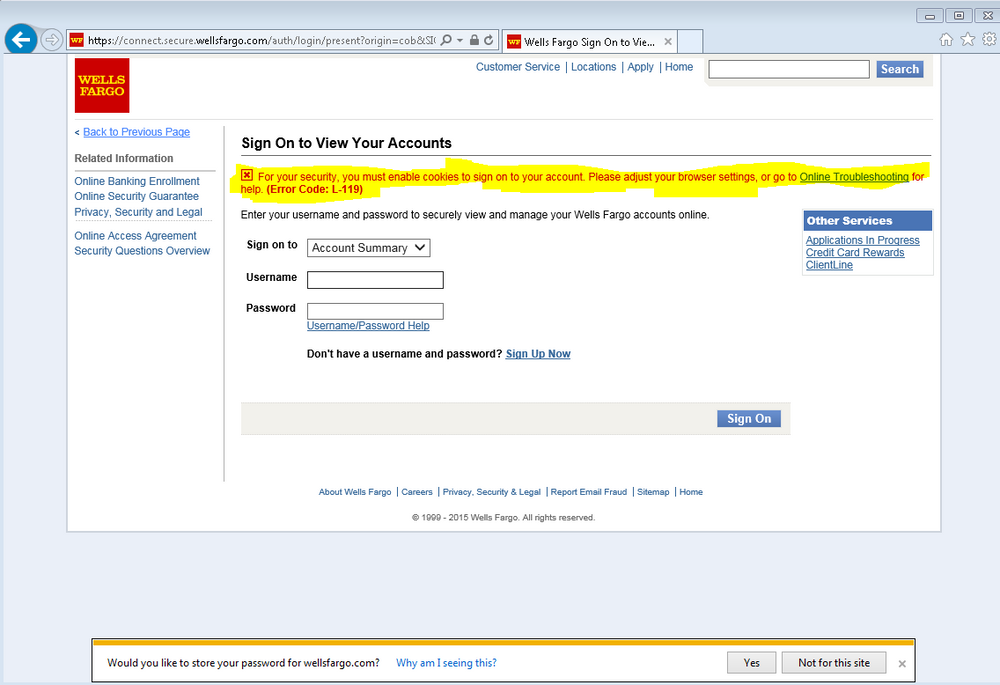Click the browser Back arrow button
1000x685 pixels.
point(21,40)
